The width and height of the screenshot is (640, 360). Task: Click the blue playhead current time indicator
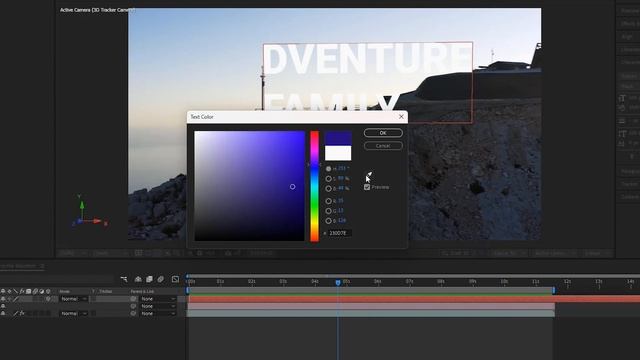[338, 282]
